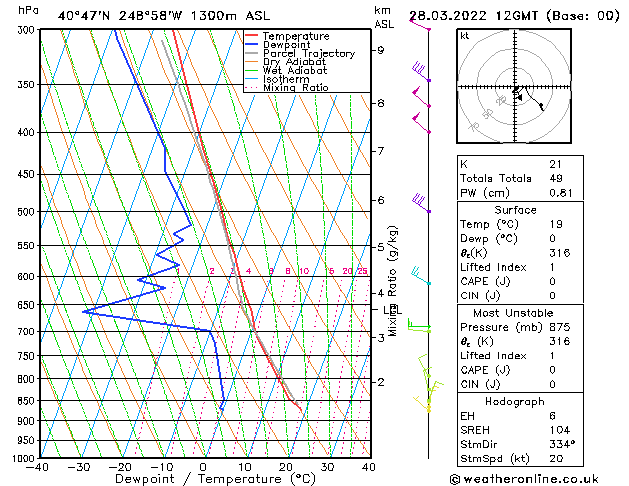Image resolution: width=629 pixels, height=486 pixels.
Task: Click the Isotherm legend label
Action: 286,79
